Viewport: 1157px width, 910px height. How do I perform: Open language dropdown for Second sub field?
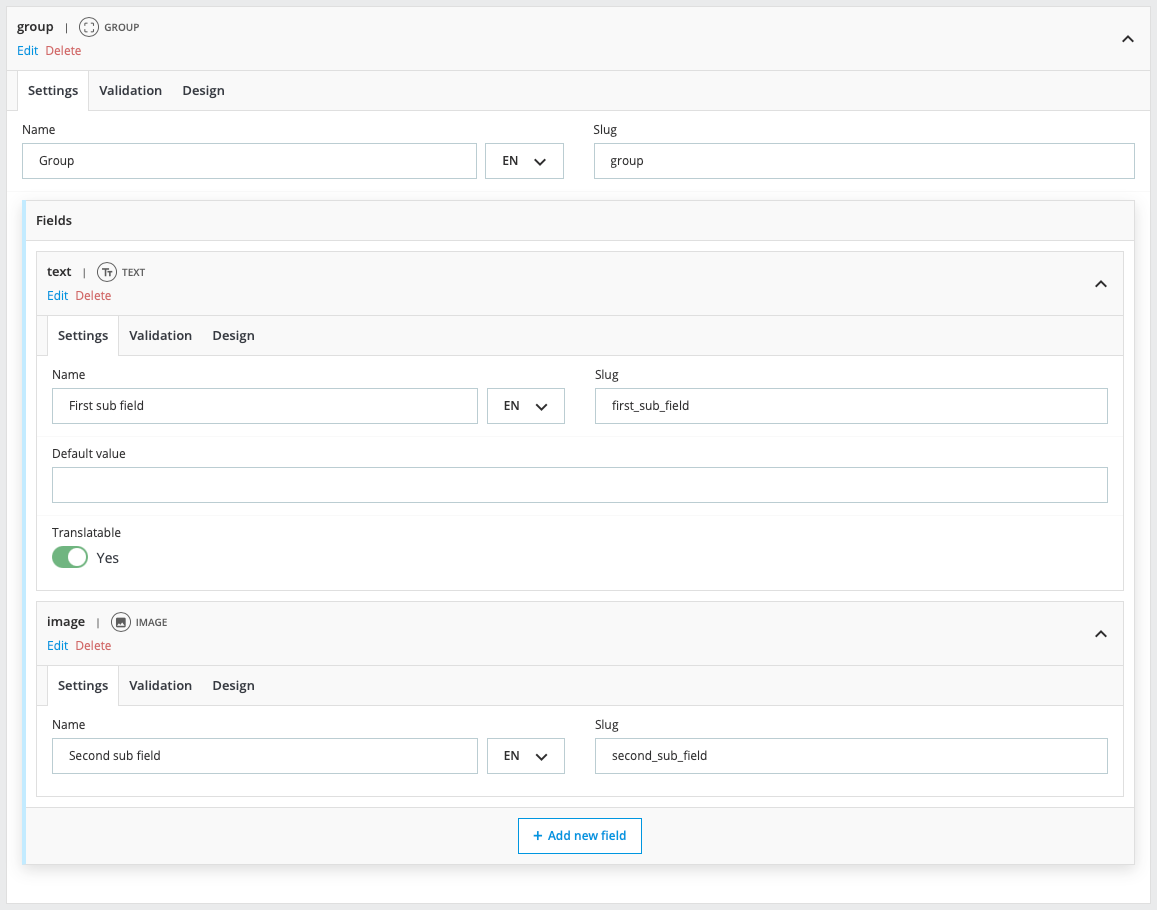tap(525, 756)
